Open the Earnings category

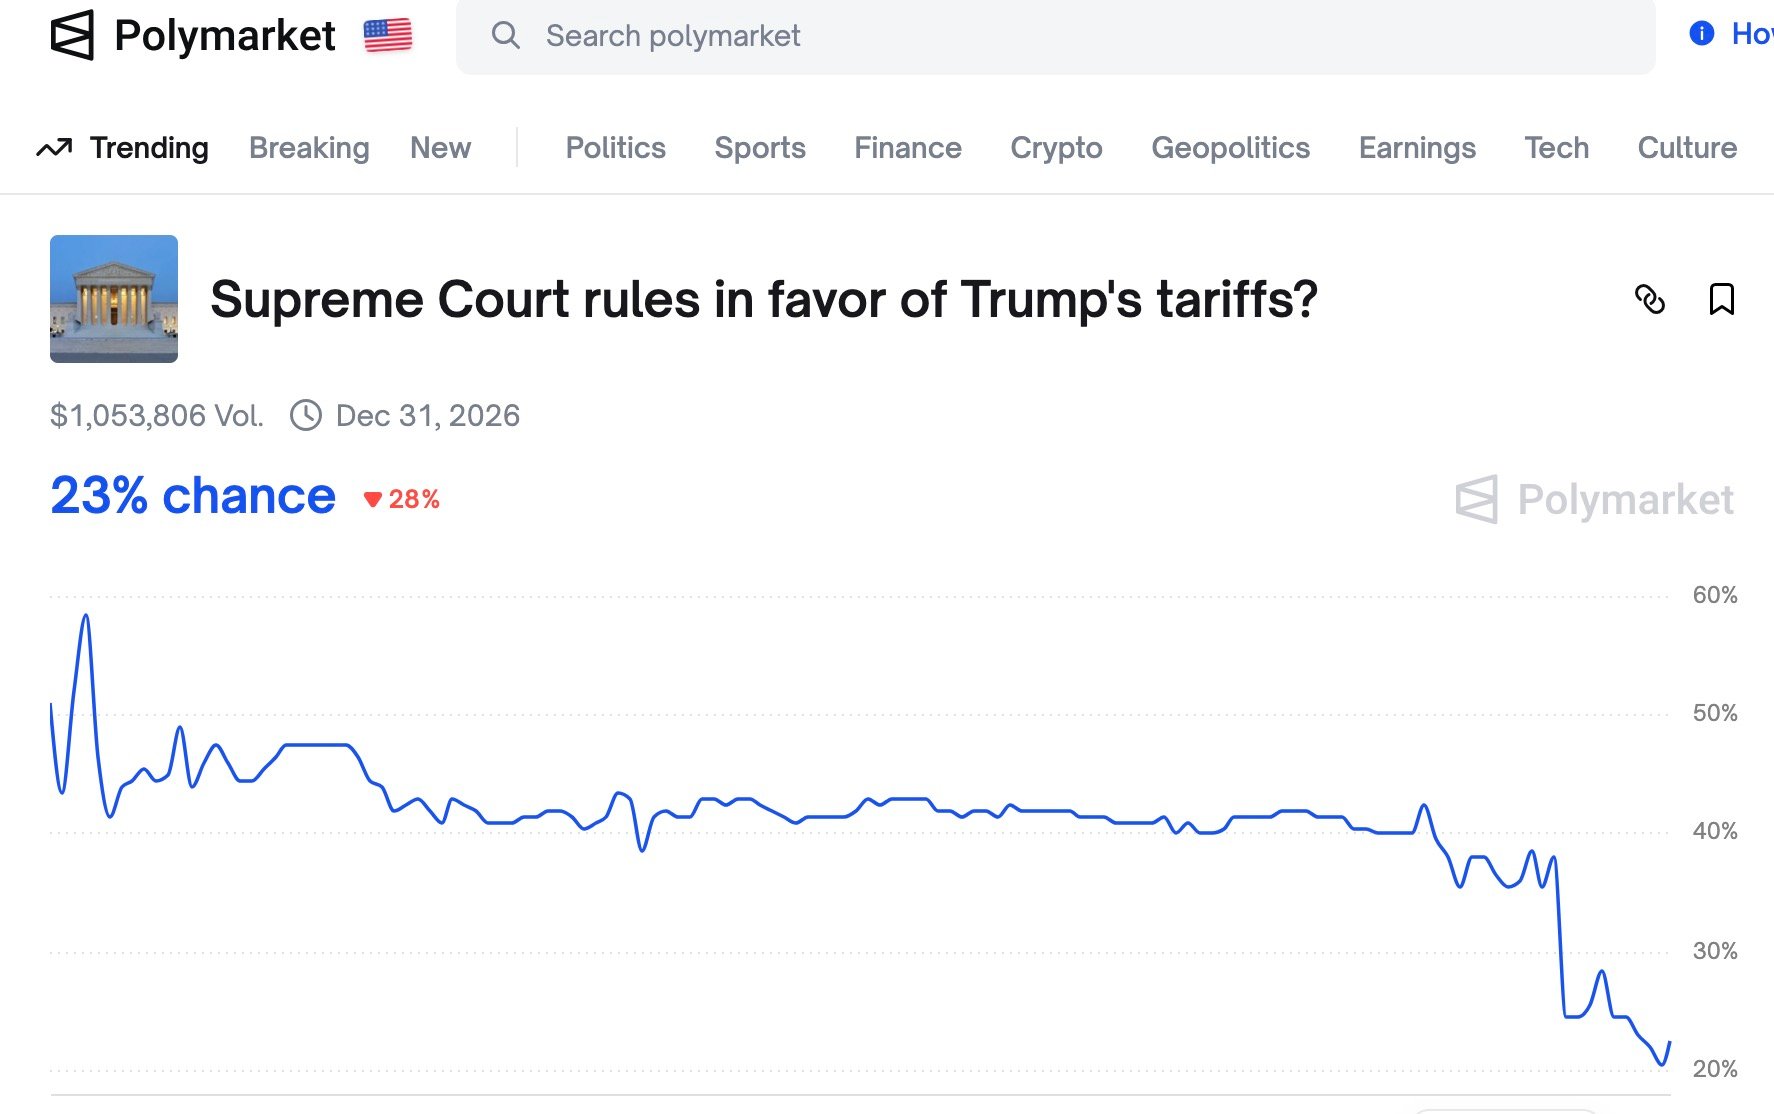(1417, 148)
